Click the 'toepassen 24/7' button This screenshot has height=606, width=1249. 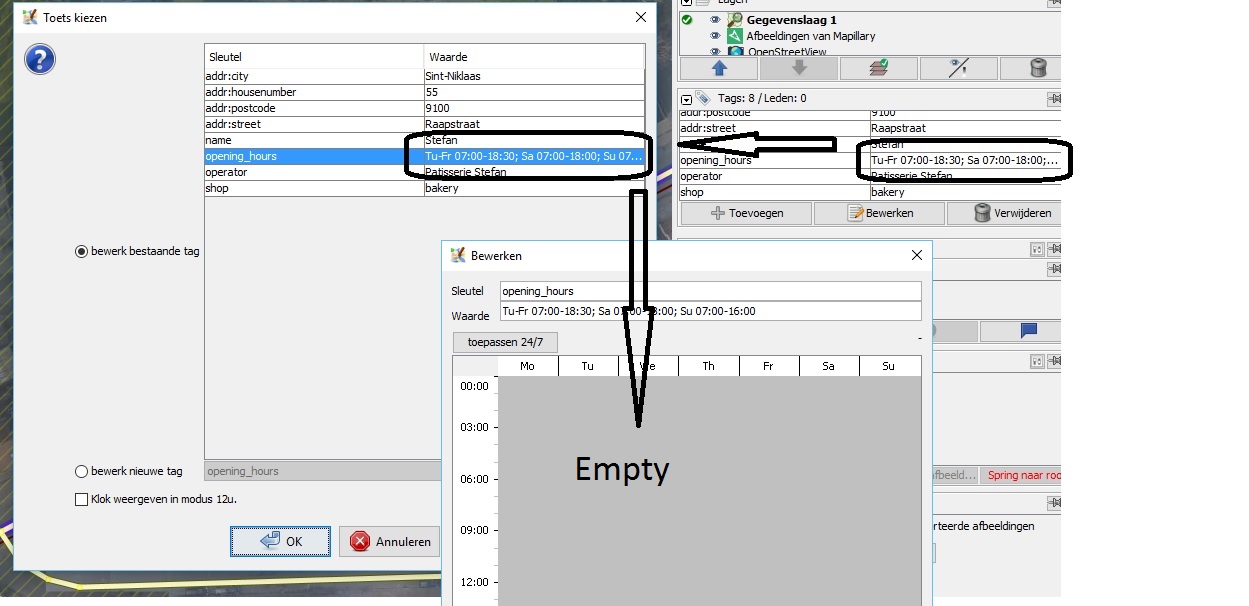[x=505, y=342]
